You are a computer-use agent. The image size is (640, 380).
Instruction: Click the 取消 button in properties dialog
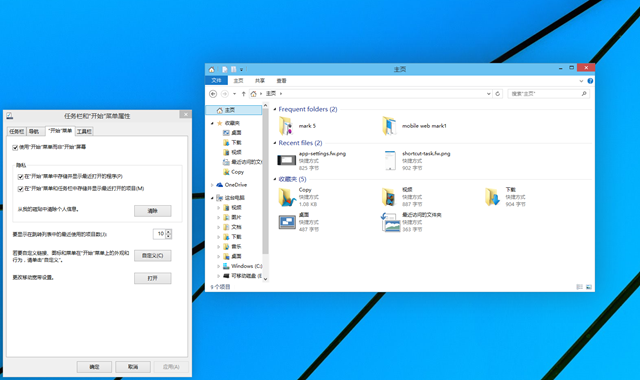(133, 367)
